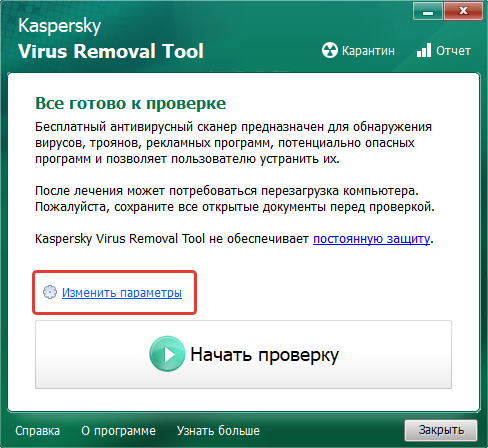Open Справка help link
Image resolution: width=488 pixels, height=448 pixels.
click(x=37, y=431)
